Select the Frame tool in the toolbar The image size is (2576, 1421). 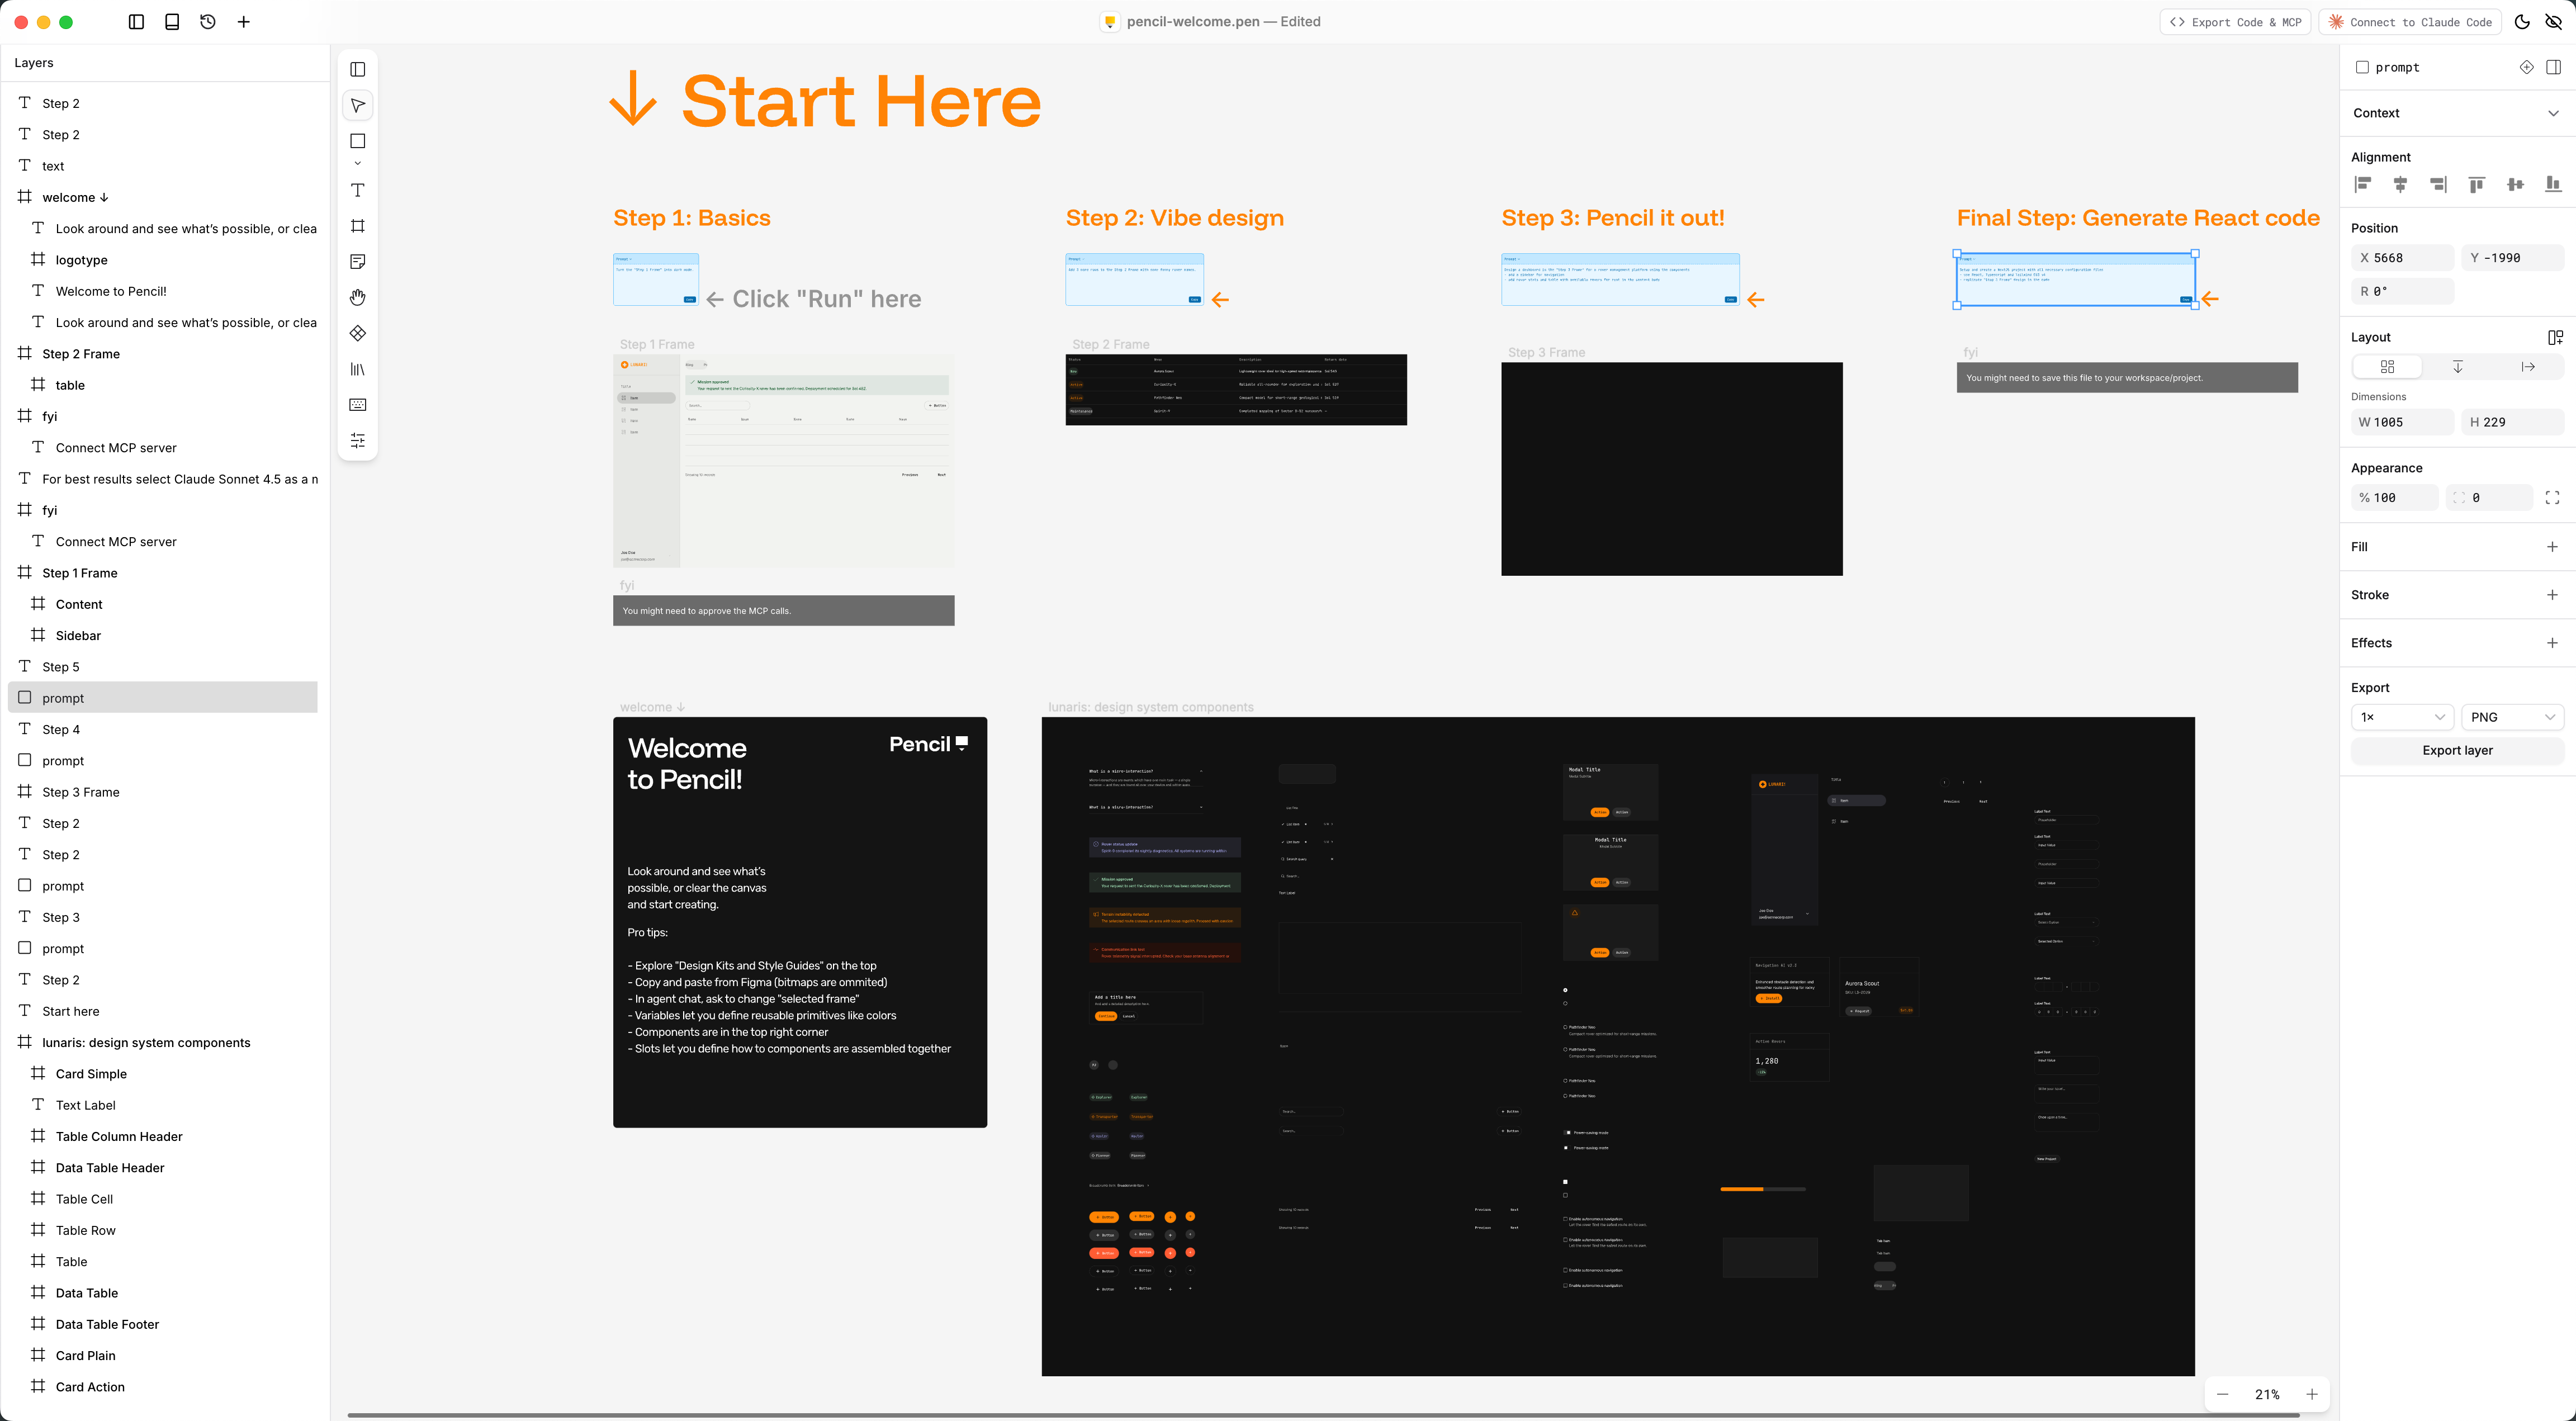357,226
